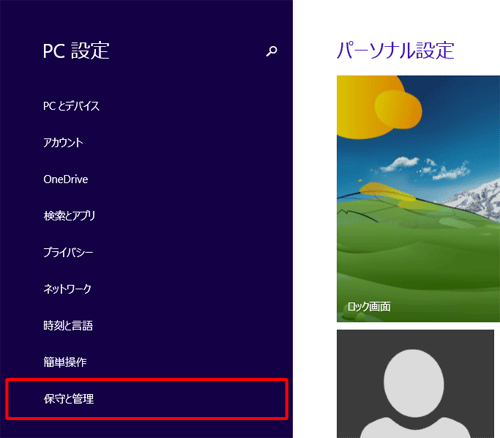Click the search magnifier icon in PC 設定

272,51
